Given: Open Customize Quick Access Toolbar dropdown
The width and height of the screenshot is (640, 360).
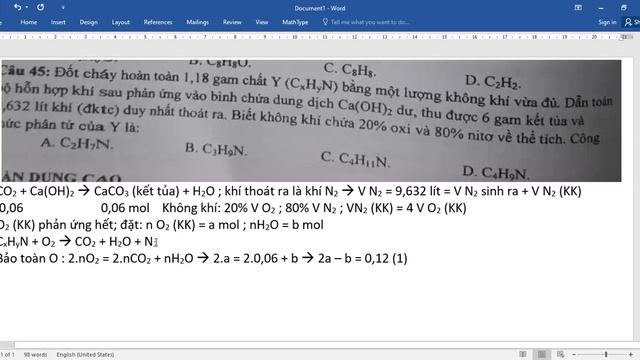Looking at the screenshot, I should (x=63, y=7).
